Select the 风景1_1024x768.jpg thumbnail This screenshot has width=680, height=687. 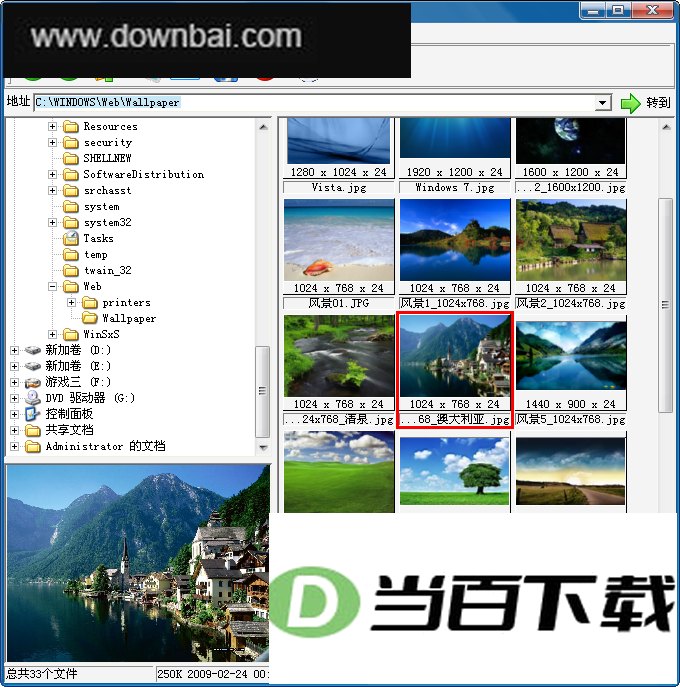point(455,240)
